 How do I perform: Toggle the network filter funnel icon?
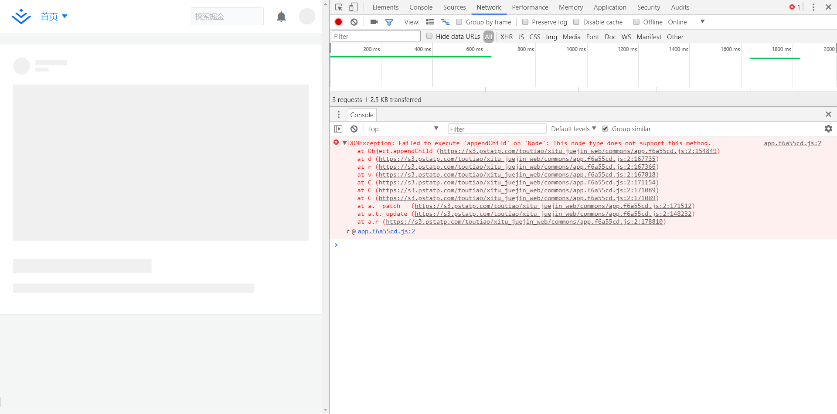coord(389,21)
